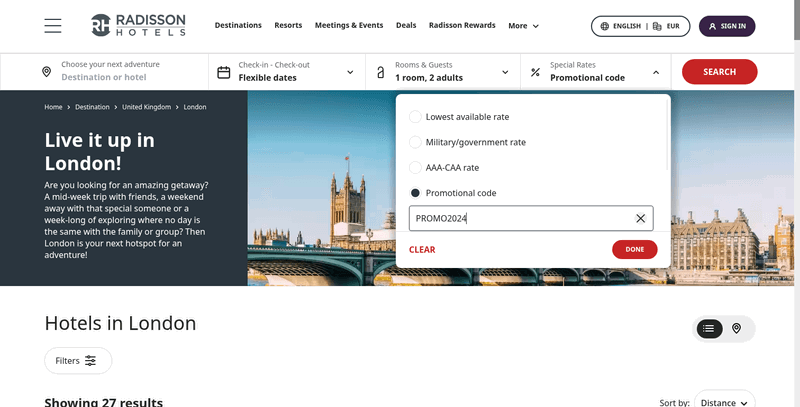Click the Radisson Hotels logo

point(138,25)
